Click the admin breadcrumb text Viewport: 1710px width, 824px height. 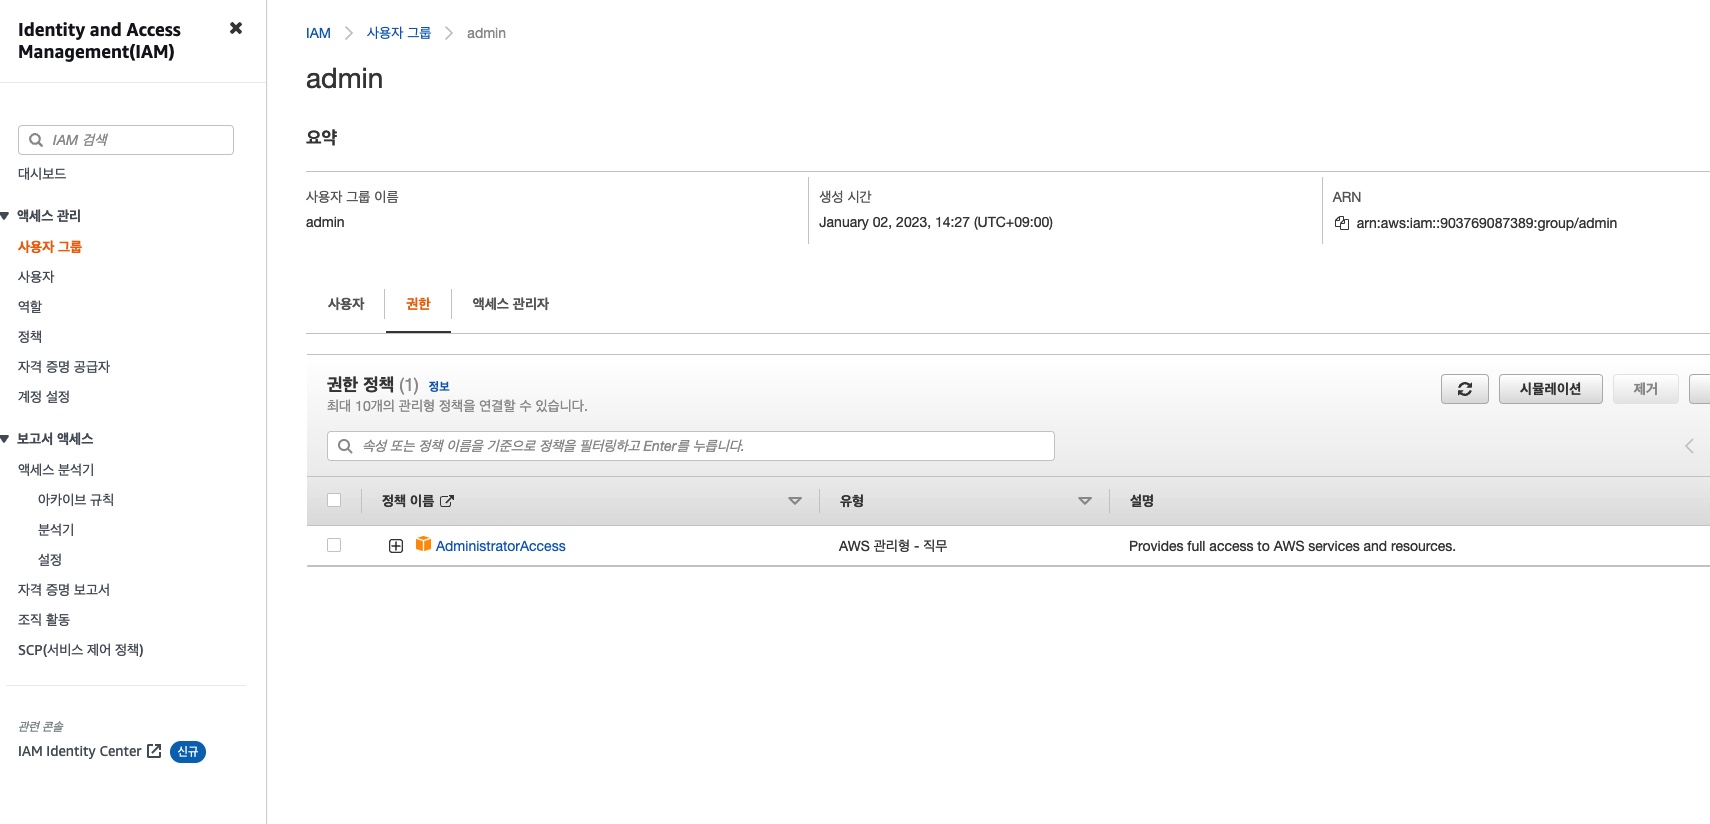486,33
